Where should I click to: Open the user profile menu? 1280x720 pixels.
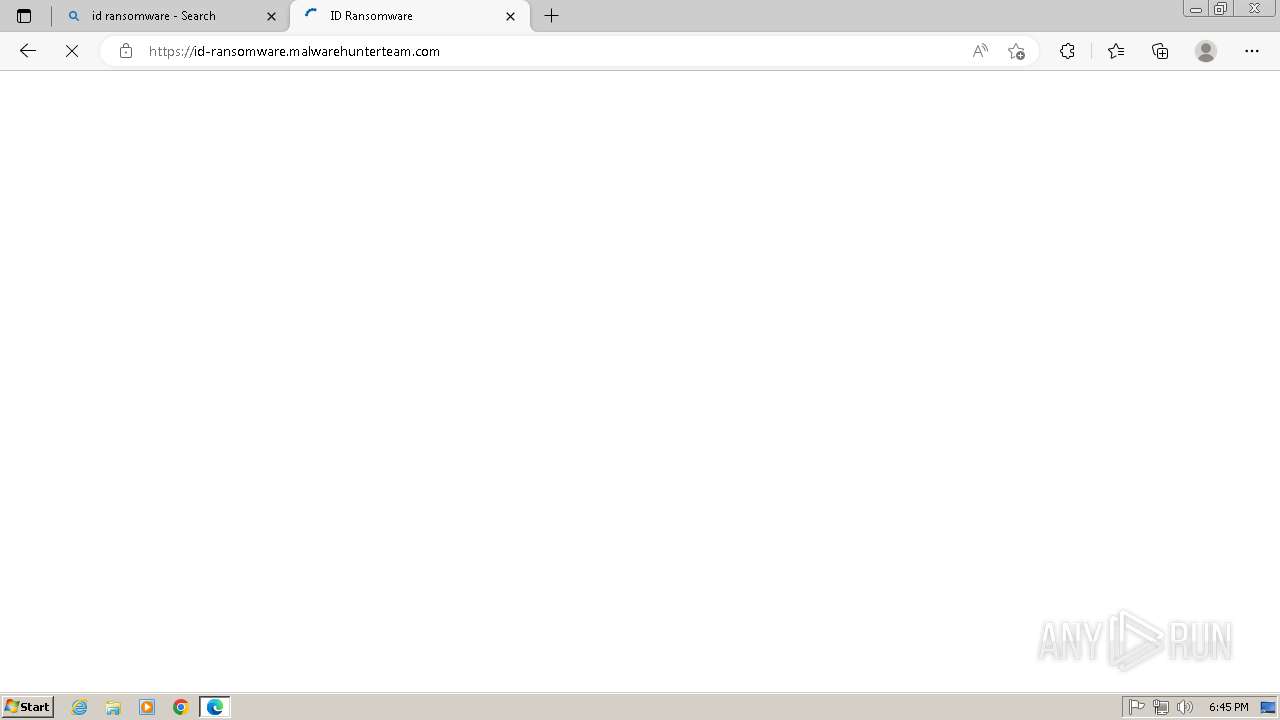pos(1206,51)
